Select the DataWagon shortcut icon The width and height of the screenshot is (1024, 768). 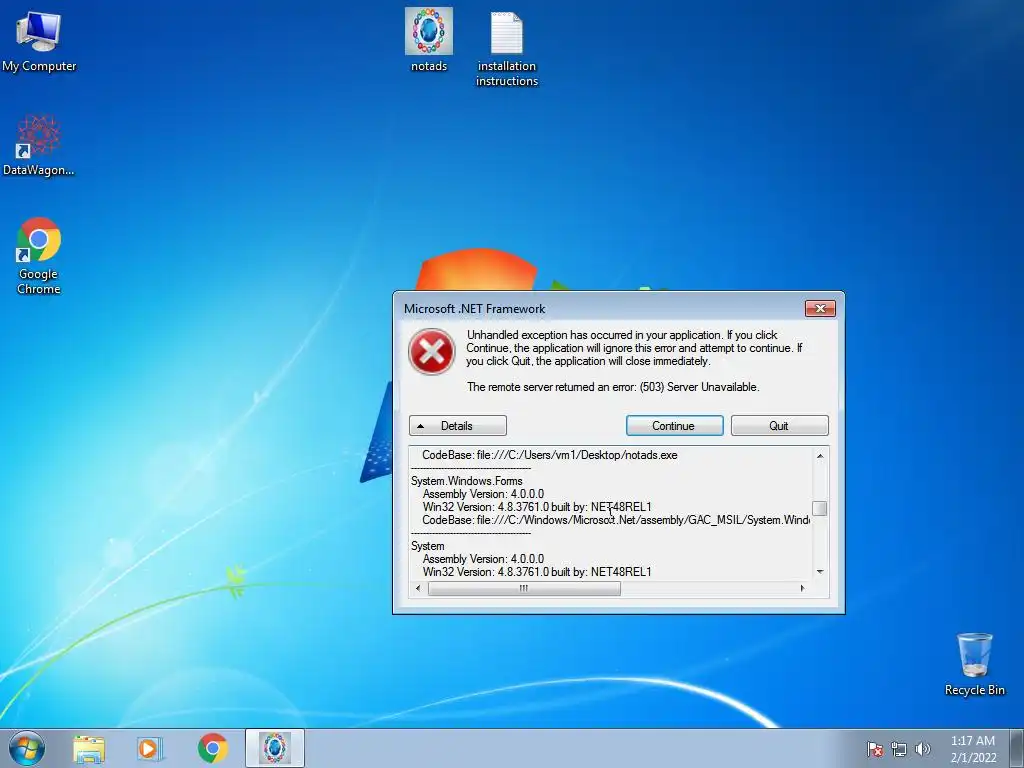click(x=39, y=145)
